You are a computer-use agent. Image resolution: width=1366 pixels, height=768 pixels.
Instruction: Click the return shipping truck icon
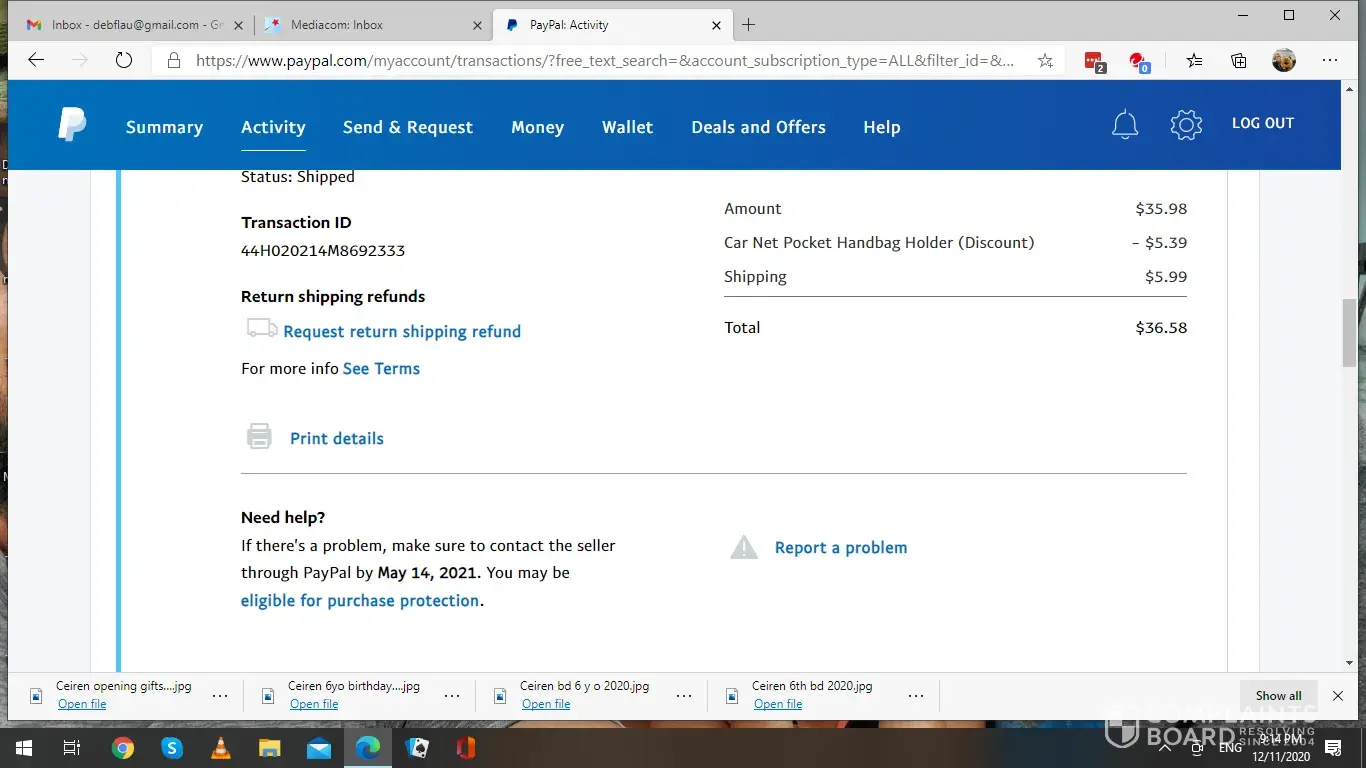262,329
